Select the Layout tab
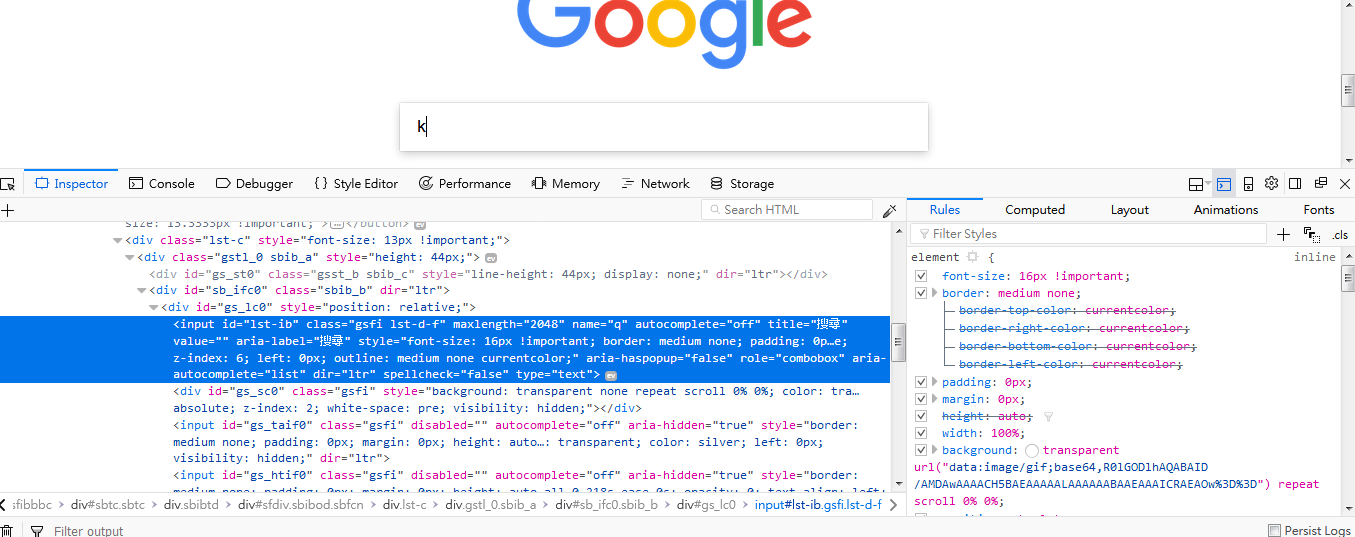Image resolution: width=1355 pixels, height=537 pixels. pyautogui.click(x=1130, y=210)
